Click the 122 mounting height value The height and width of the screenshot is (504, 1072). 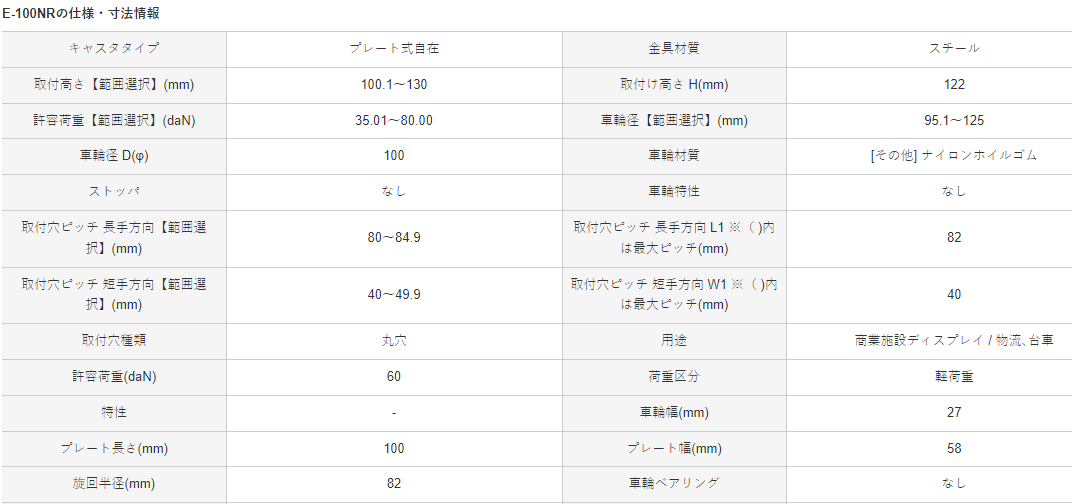(x=954, y=84)
